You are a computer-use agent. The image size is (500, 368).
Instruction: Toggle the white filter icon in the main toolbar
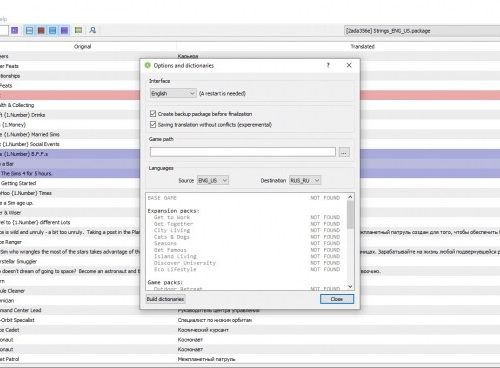(29, 30)
